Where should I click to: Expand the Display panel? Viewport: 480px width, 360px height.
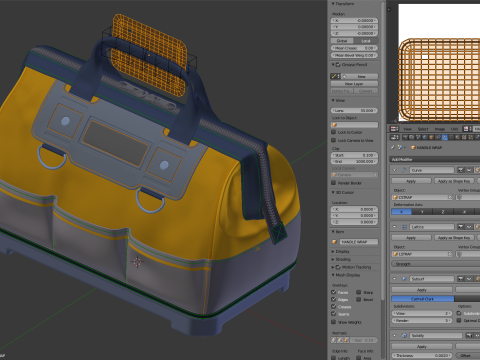[333, 251]
